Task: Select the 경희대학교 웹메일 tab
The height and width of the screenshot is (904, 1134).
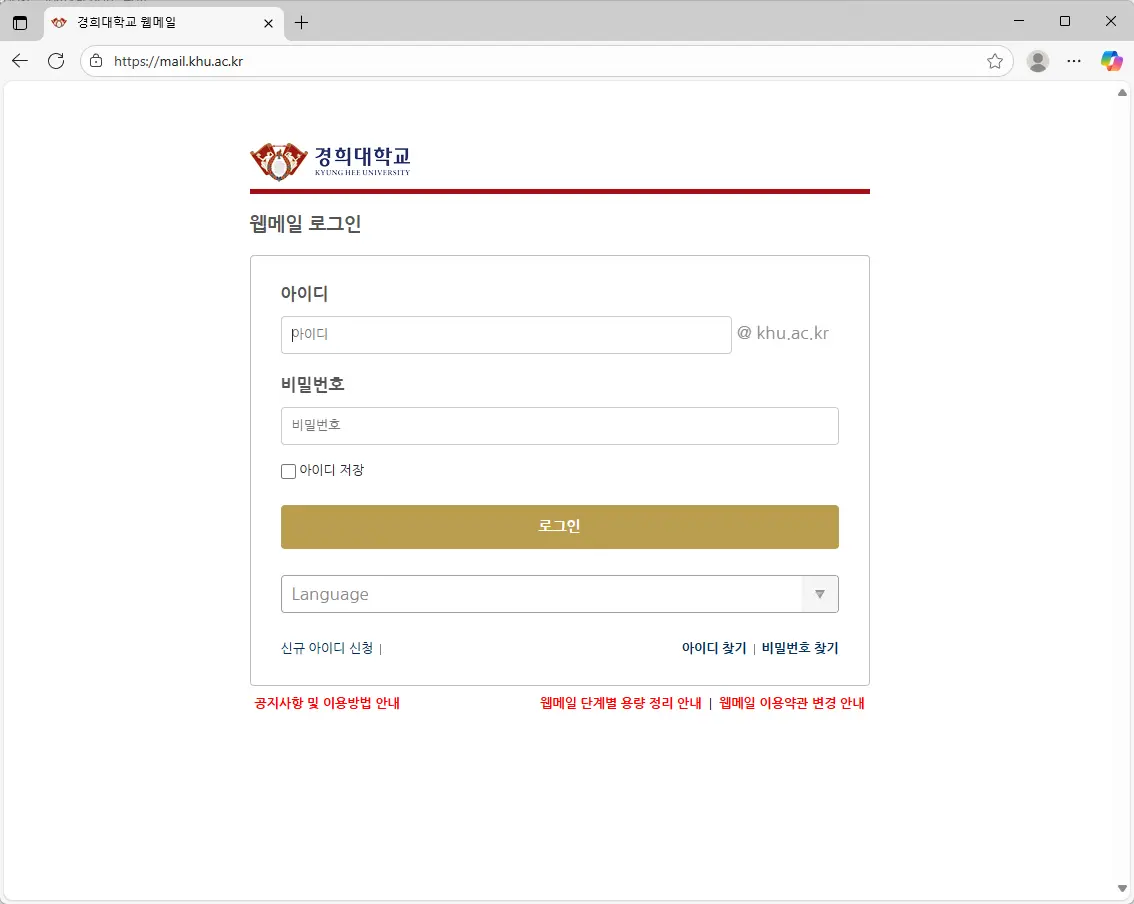Action: (x=150, y=22)
